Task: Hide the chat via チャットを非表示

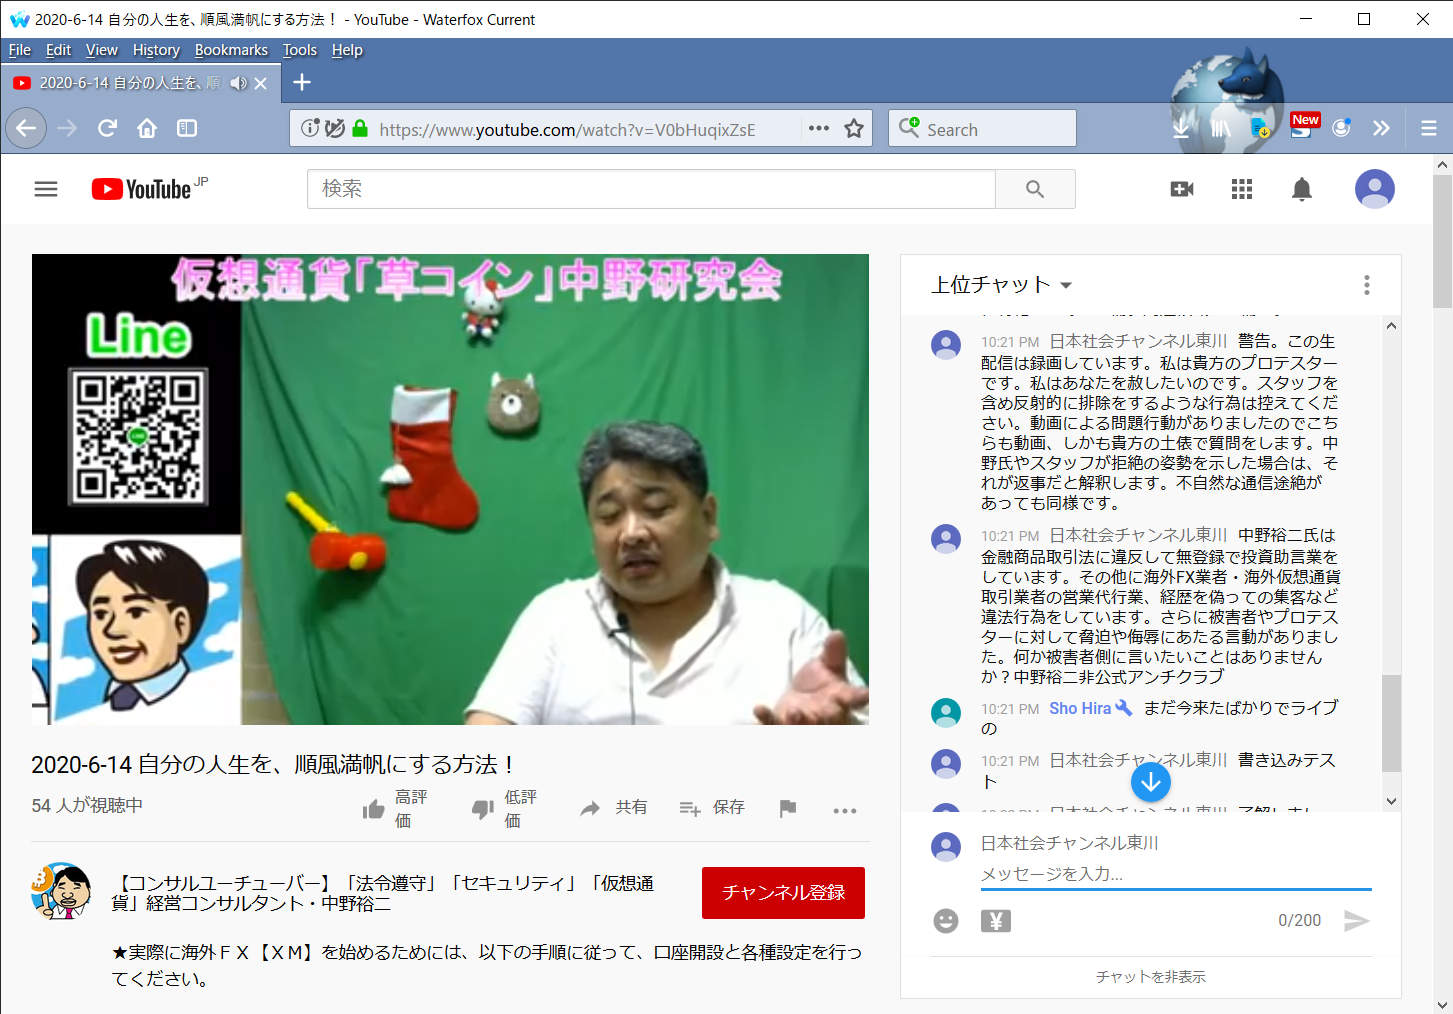Action: click(x=1150, y=977)
